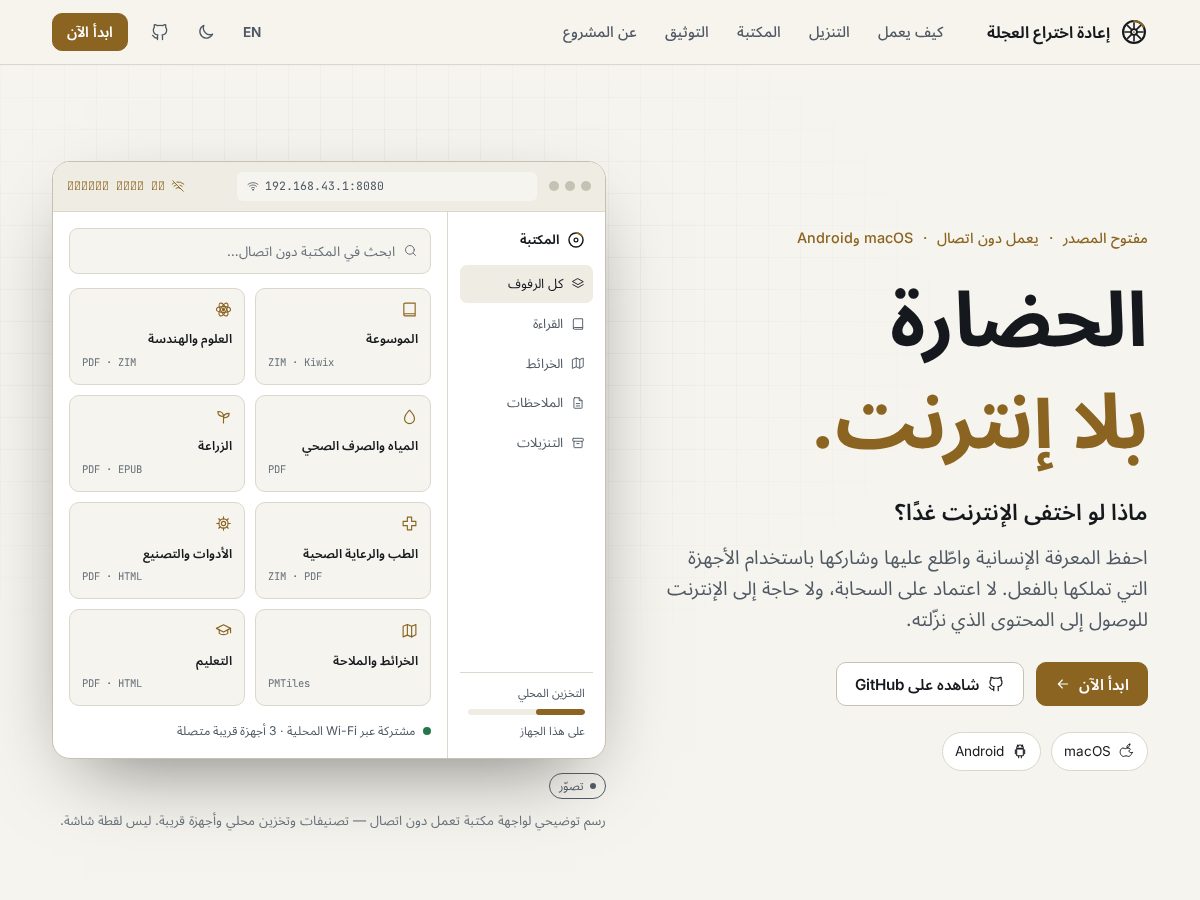Click the GitHub icon inside the 'شاهده على GitHub' button
Screen dimensions: 1200x900
pos(996,684)
